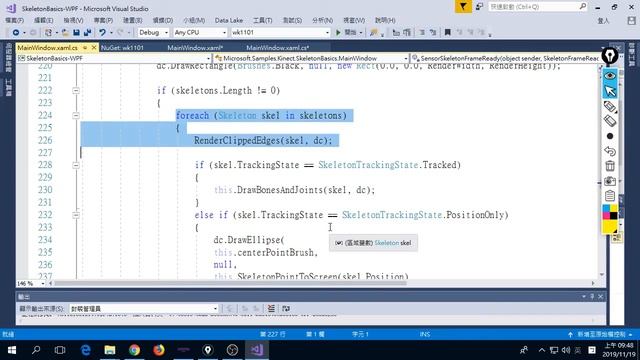Open the menu bar item labelled (T)
640x360 pixels.
pos(262,20)
